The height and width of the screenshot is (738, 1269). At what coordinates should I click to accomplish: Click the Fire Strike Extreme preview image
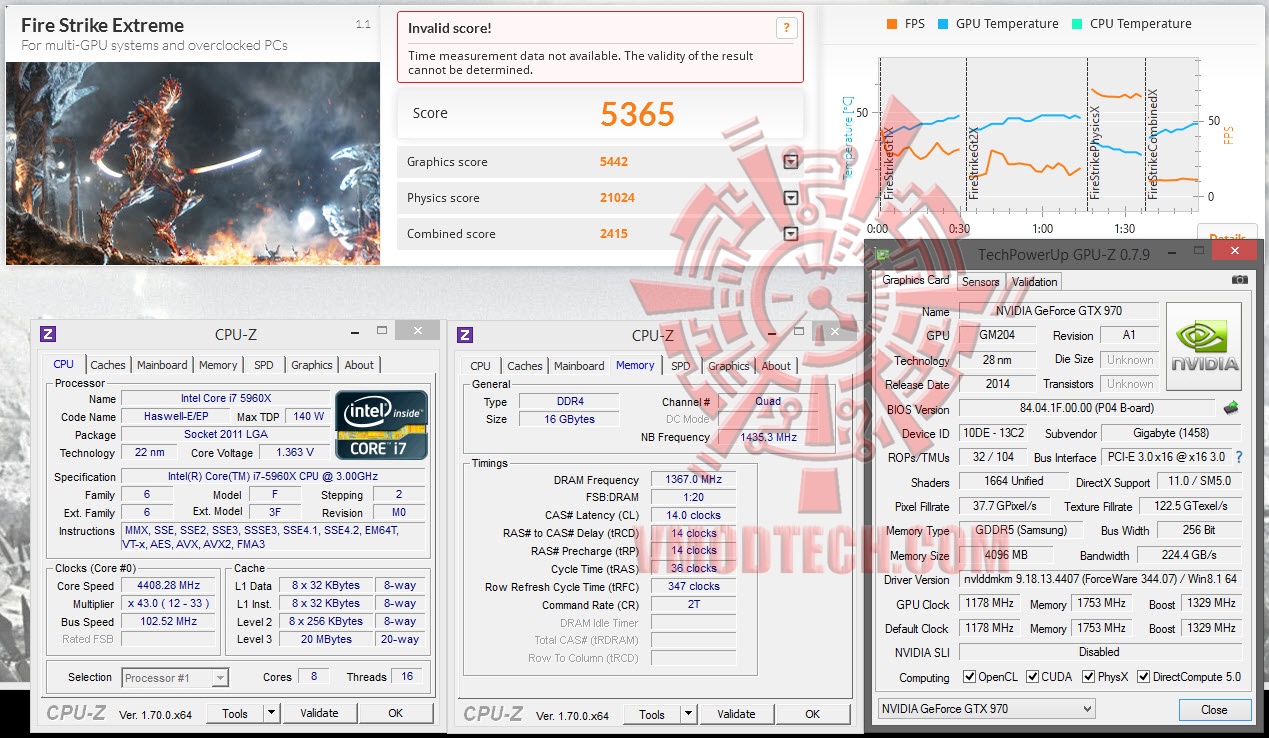(193, 163)
